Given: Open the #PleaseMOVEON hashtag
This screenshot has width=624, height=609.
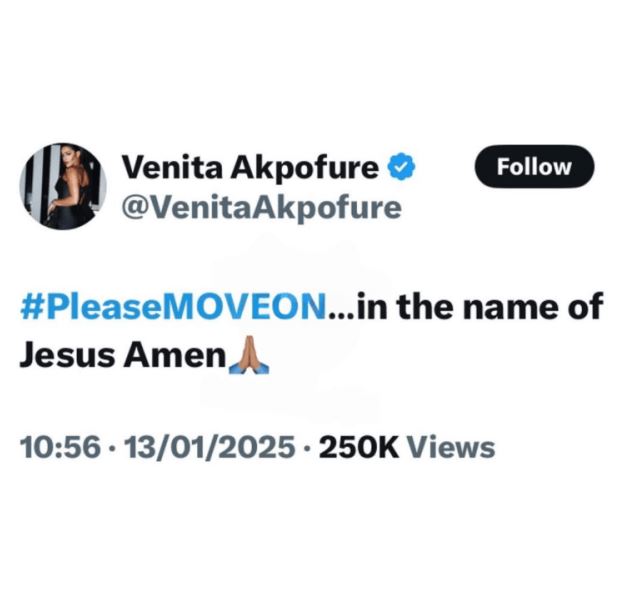Looking at the screenshot, I should coord(173,307).
